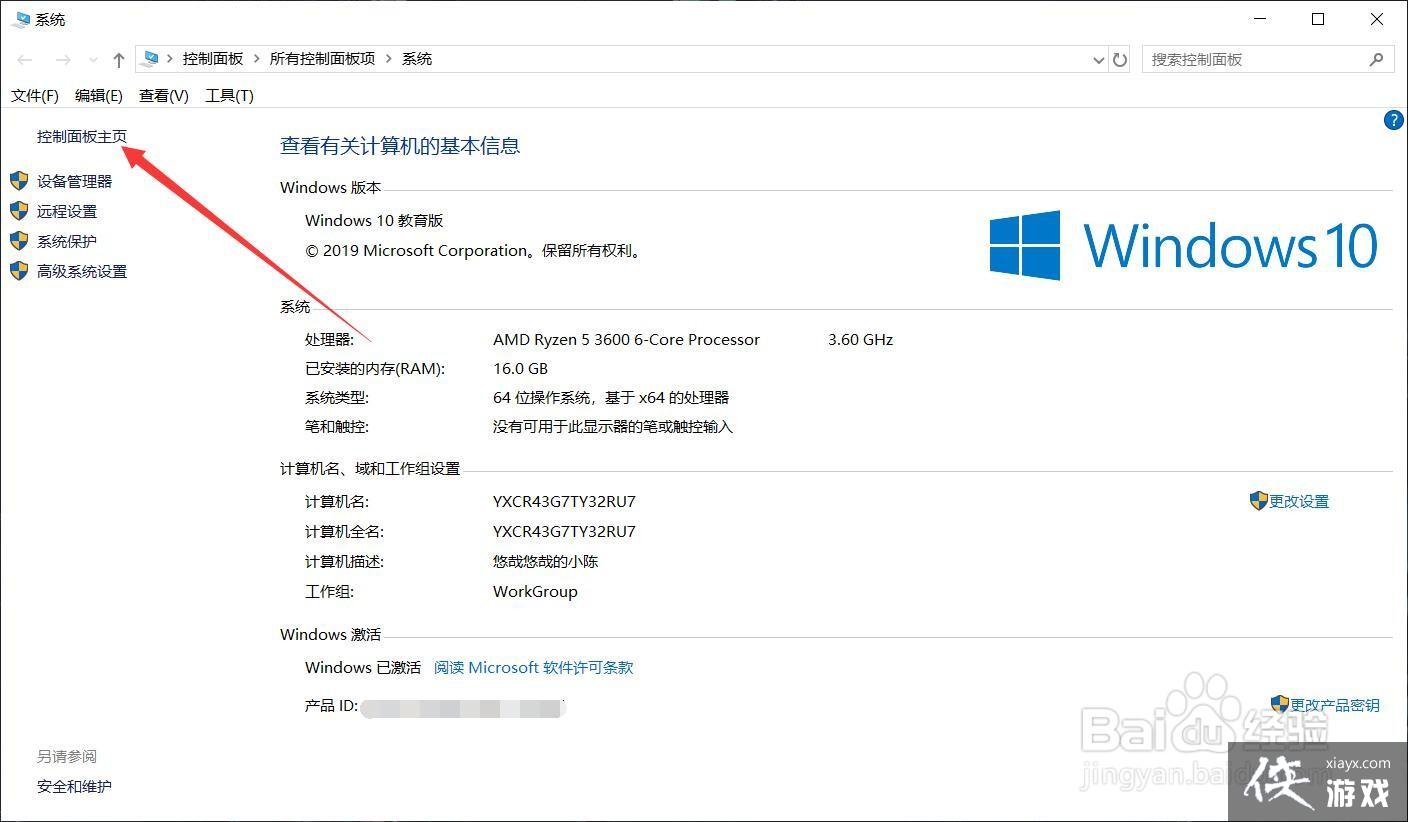
Task: Click the Windows 10 教育版 edition text
Action: tap(374, 220)
